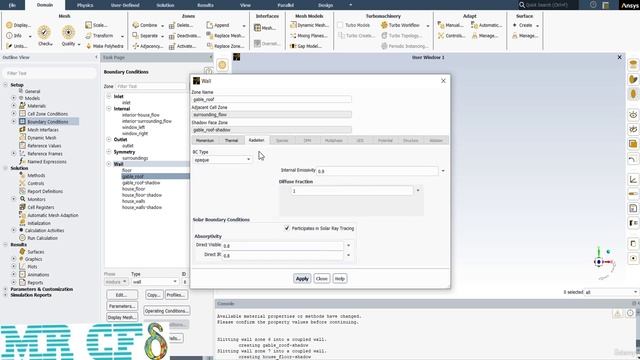This screenshot has width=640, height=360.
Task: Toggle Participates in Solar Ray Tracing checkbox
Action: (x=287, y=228)
